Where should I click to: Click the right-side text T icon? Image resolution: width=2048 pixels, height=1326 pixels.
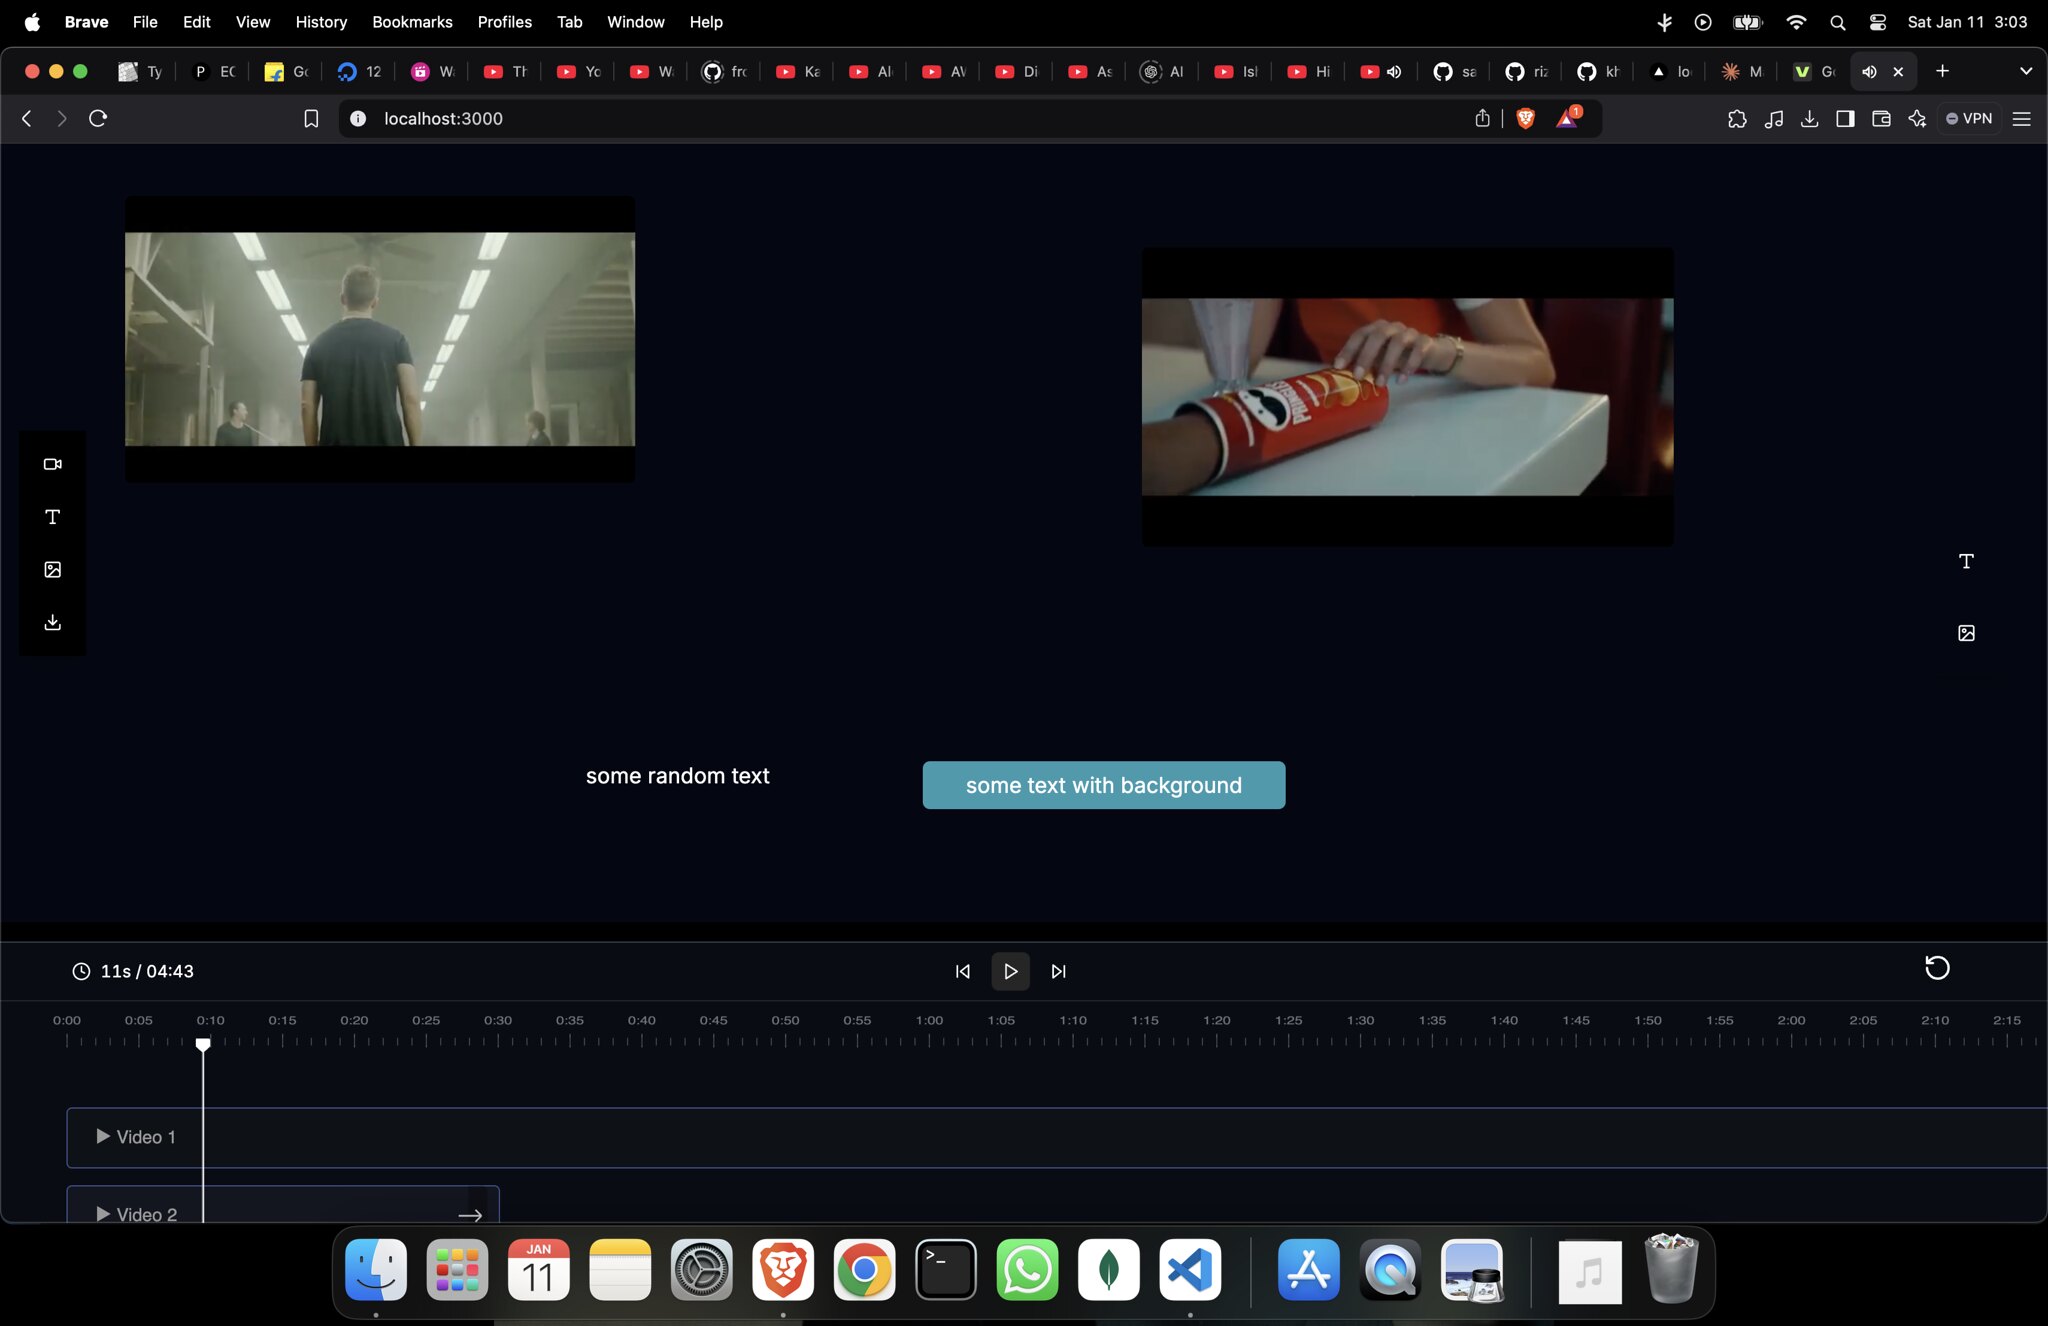coord(1966,561)
